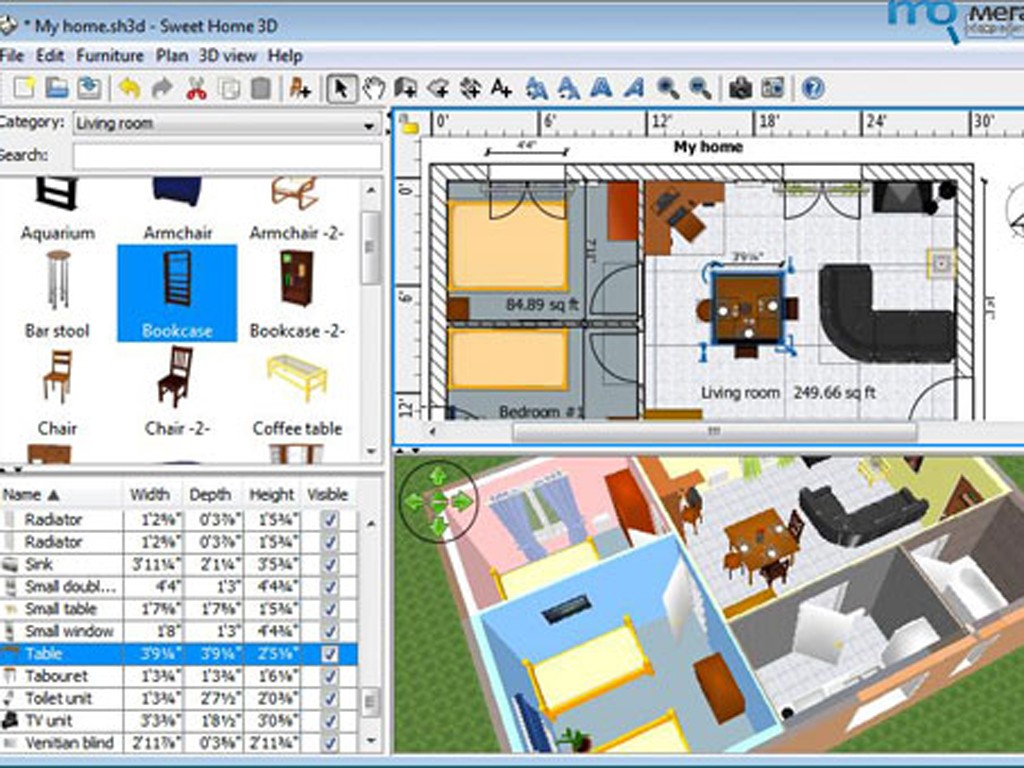Rotate 3D view with the left arrow
This screenshot has width=1024, height=768.
coord(413,502)
